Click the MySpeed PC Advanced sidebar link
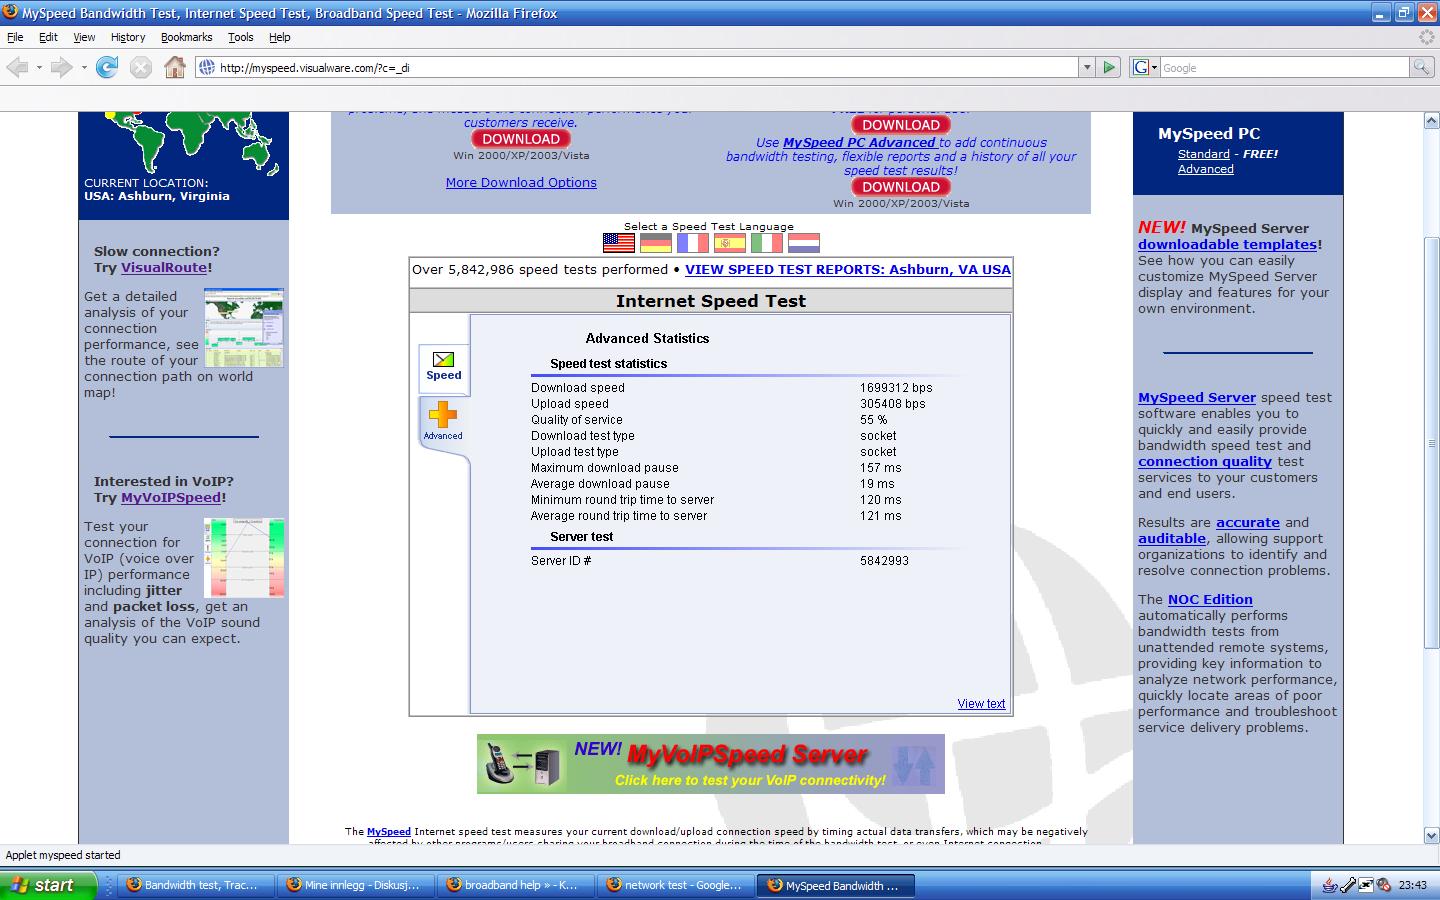1440x900 pixels. click(x=1206, y=169)
